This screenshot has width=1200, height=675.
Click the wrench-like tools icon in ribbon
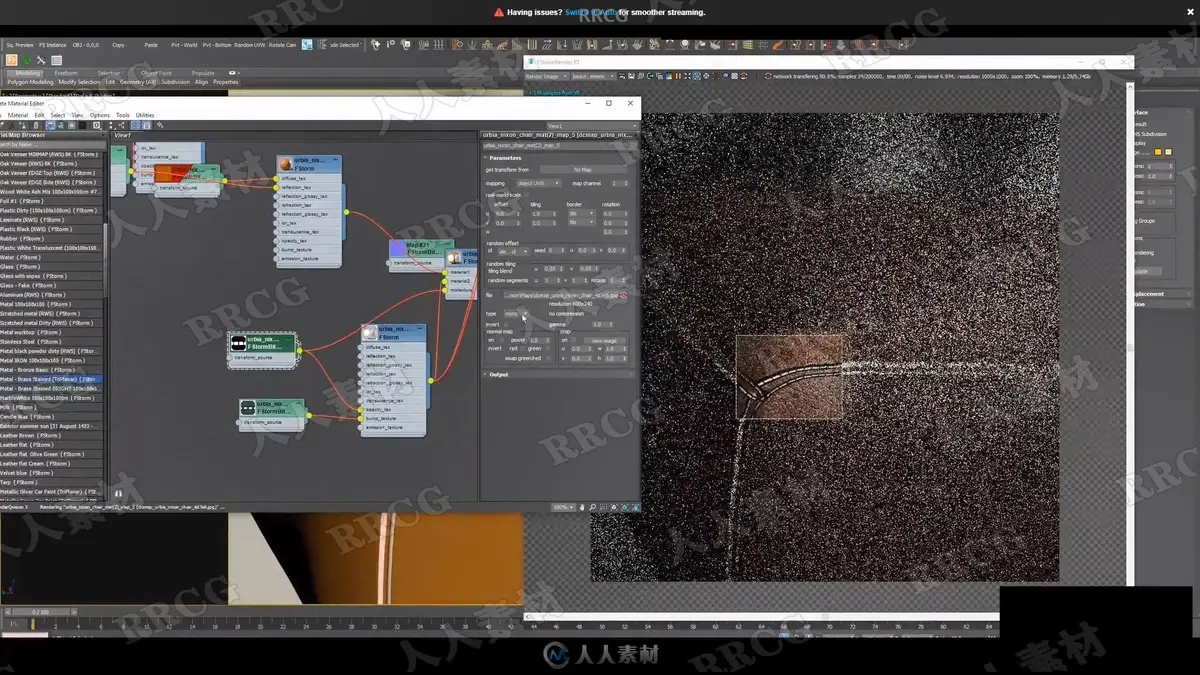41,60
